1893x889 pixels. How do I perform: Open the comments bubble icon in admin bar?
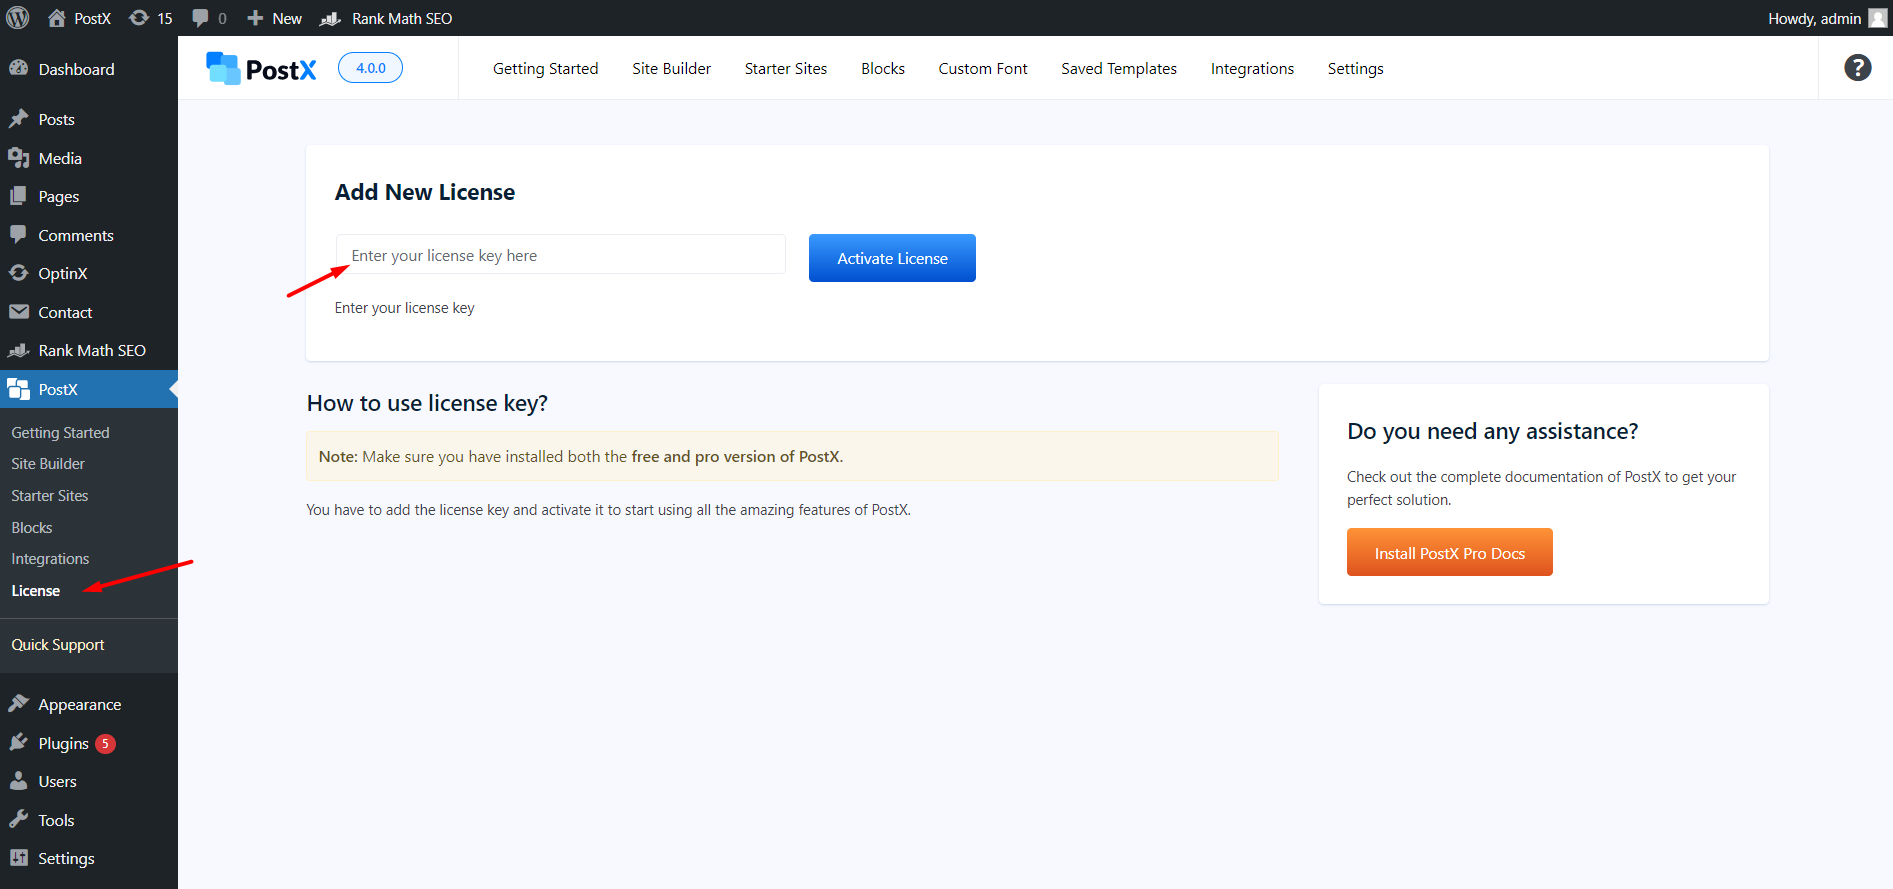pyautogui.click(x=200, y=18)
